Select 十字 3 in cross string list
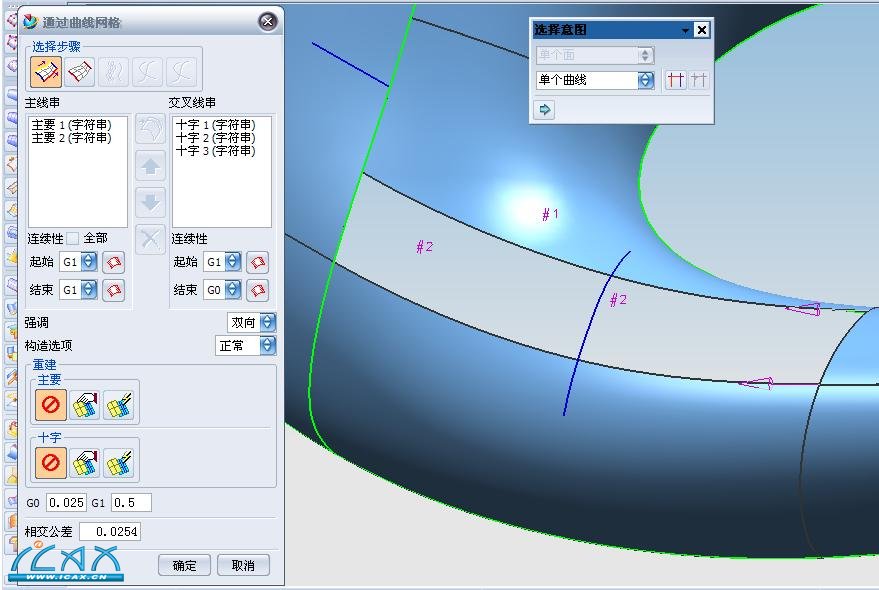879x590 pixels. click(215, 151)
